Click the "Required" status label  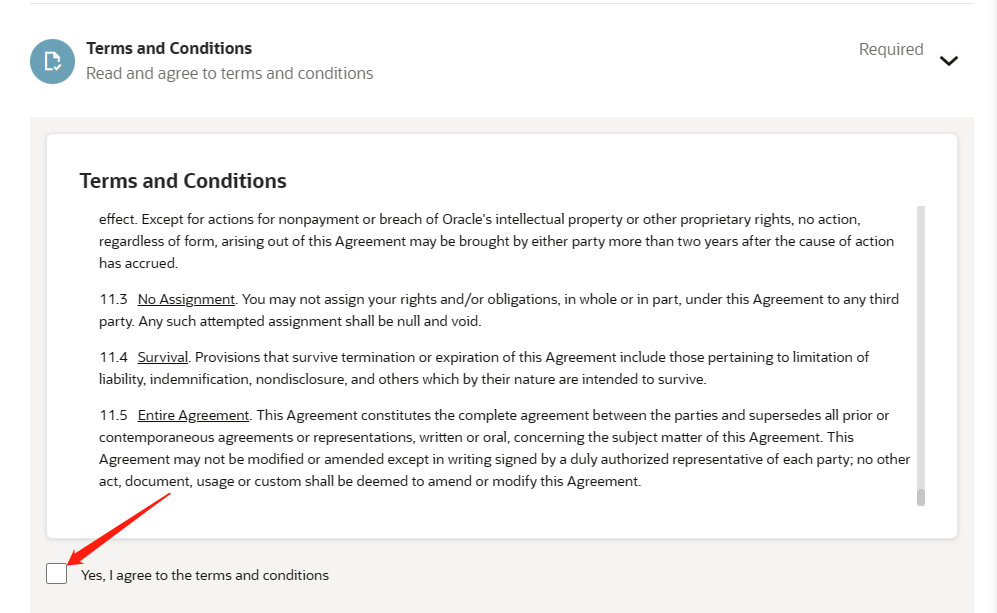[891, 49]
